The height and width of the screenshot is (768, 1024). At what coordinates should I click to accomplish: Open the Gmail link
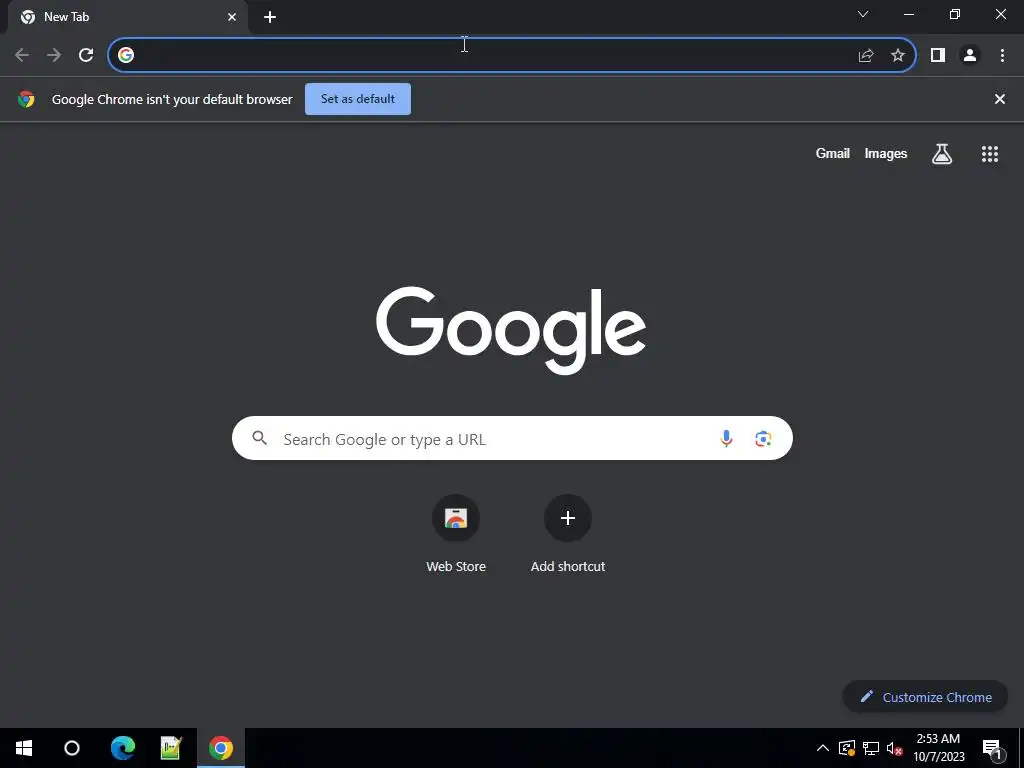tap(833, 153)
